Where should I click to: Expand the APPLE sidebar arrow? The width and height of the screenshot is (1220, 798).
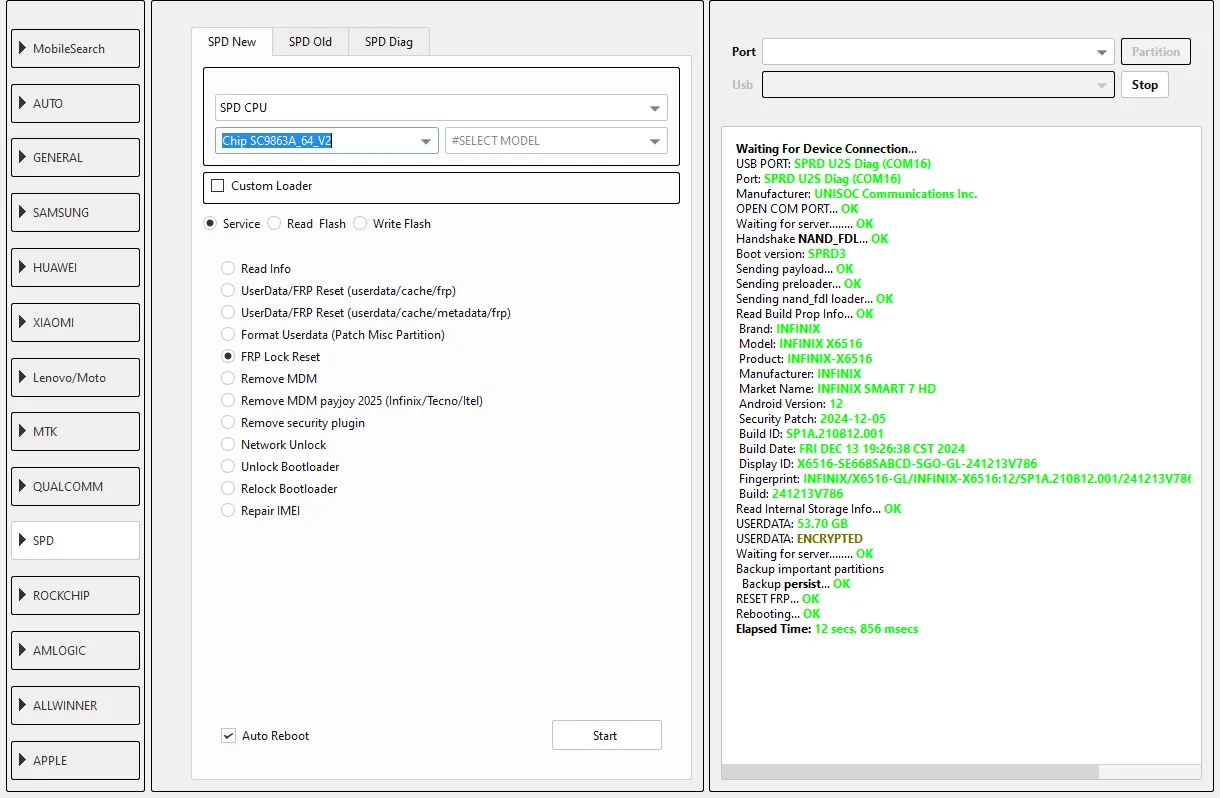(23, 761)
